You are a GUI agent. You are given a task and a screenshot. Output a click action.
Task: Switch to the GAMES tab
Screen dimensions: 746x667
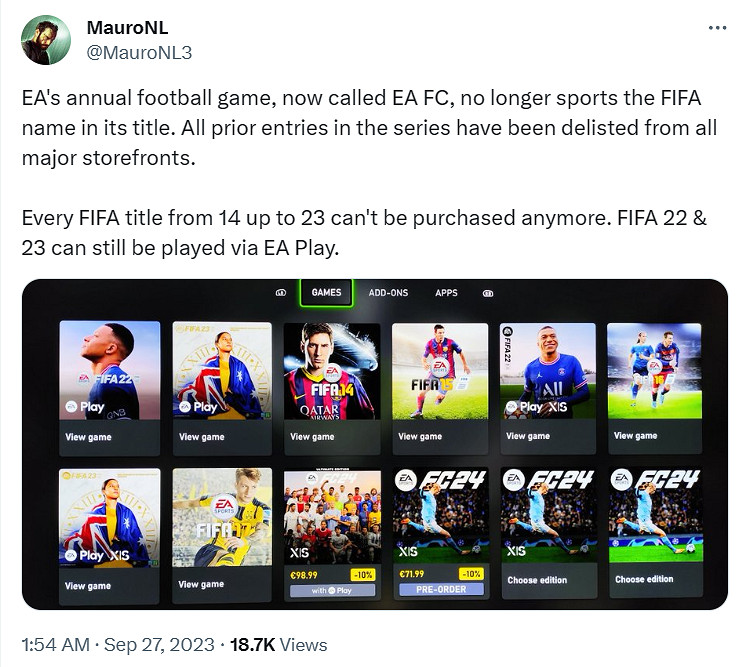pos(326,293)
